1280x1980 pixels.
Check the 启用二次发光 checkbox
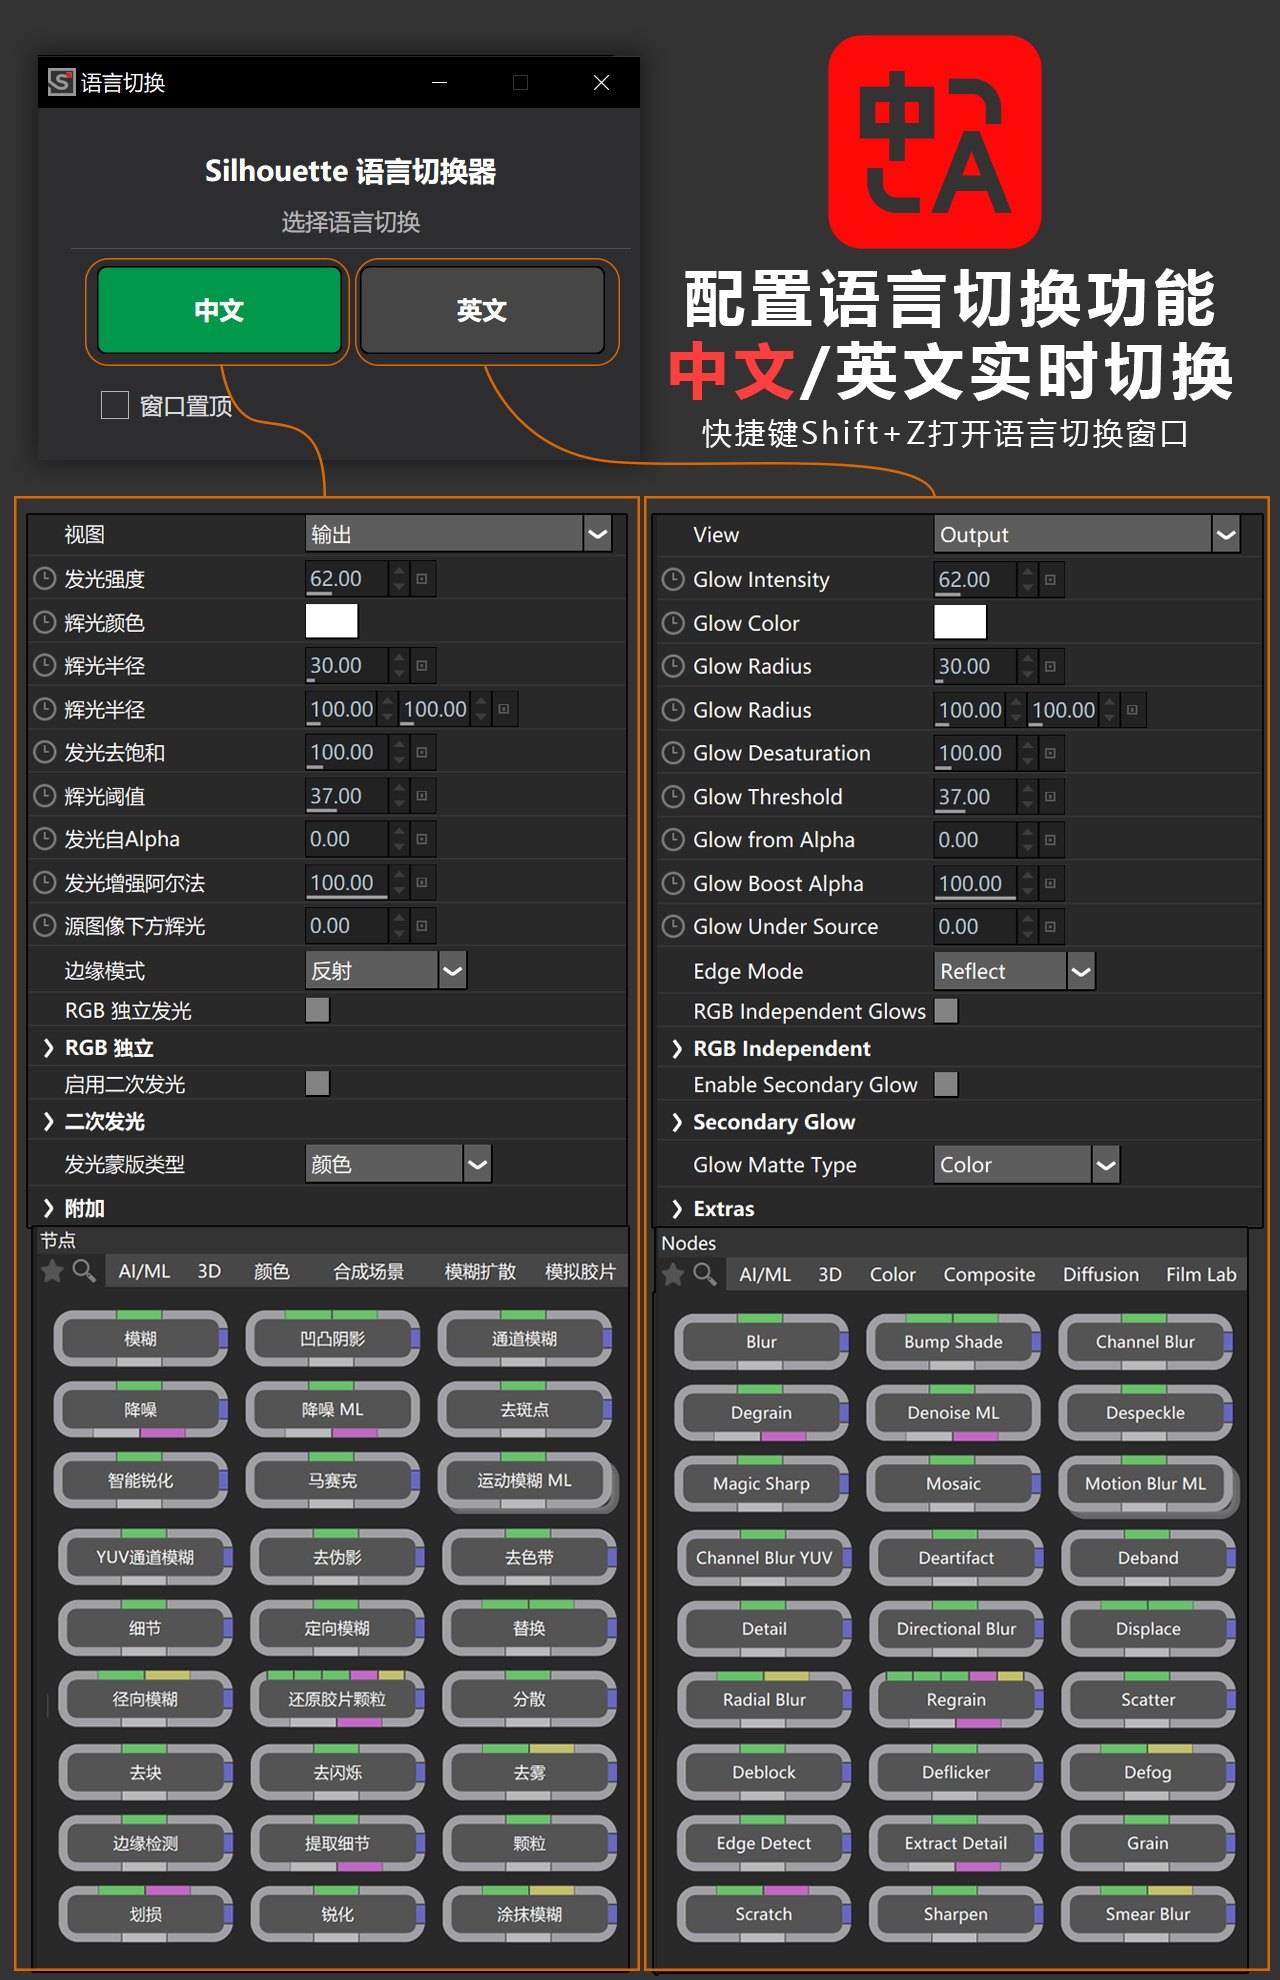tap(318, 1083)
